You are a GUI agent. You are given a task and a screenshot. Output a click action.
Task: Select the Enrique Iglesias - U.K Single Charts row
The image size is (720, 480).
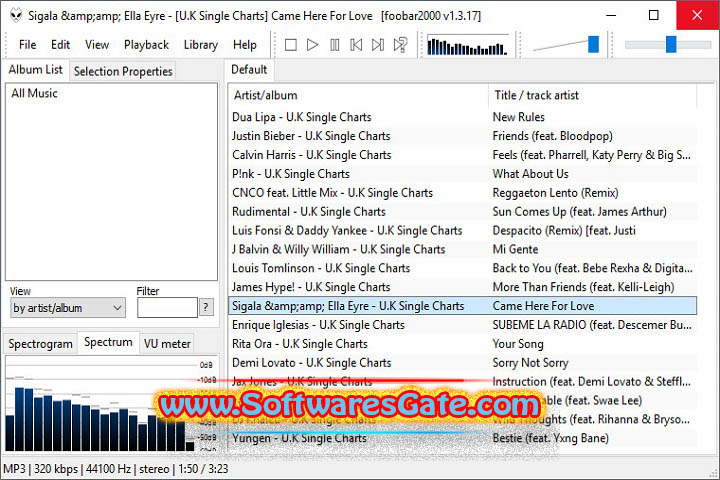pyautogui.click(x=462, y=325)
